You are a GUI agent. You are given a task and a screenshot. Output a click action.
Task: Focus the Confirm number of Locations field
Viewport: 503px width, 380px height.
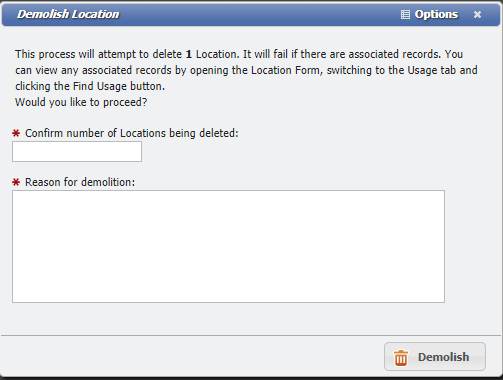(77, 152)
